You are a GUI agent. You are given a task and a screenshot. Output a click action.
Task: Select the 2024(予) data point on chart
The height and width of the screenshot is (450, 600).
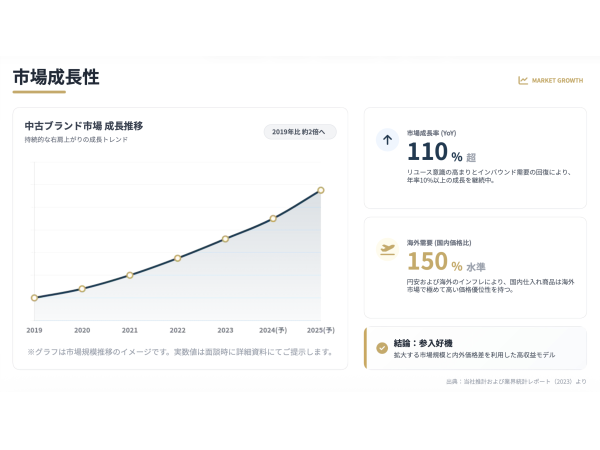[x=273, y=218]
